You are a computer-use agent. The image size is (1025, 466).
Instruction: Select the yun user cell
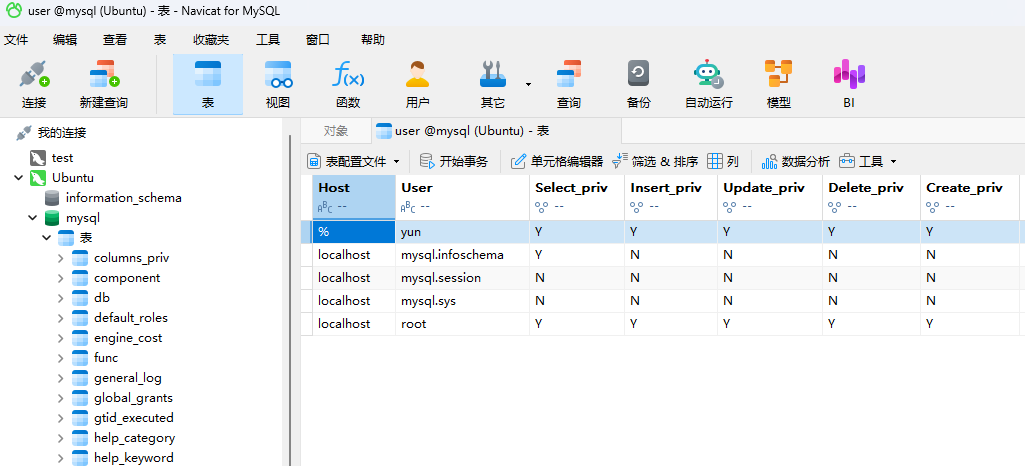pyautogui.click(x=462, y=231)
